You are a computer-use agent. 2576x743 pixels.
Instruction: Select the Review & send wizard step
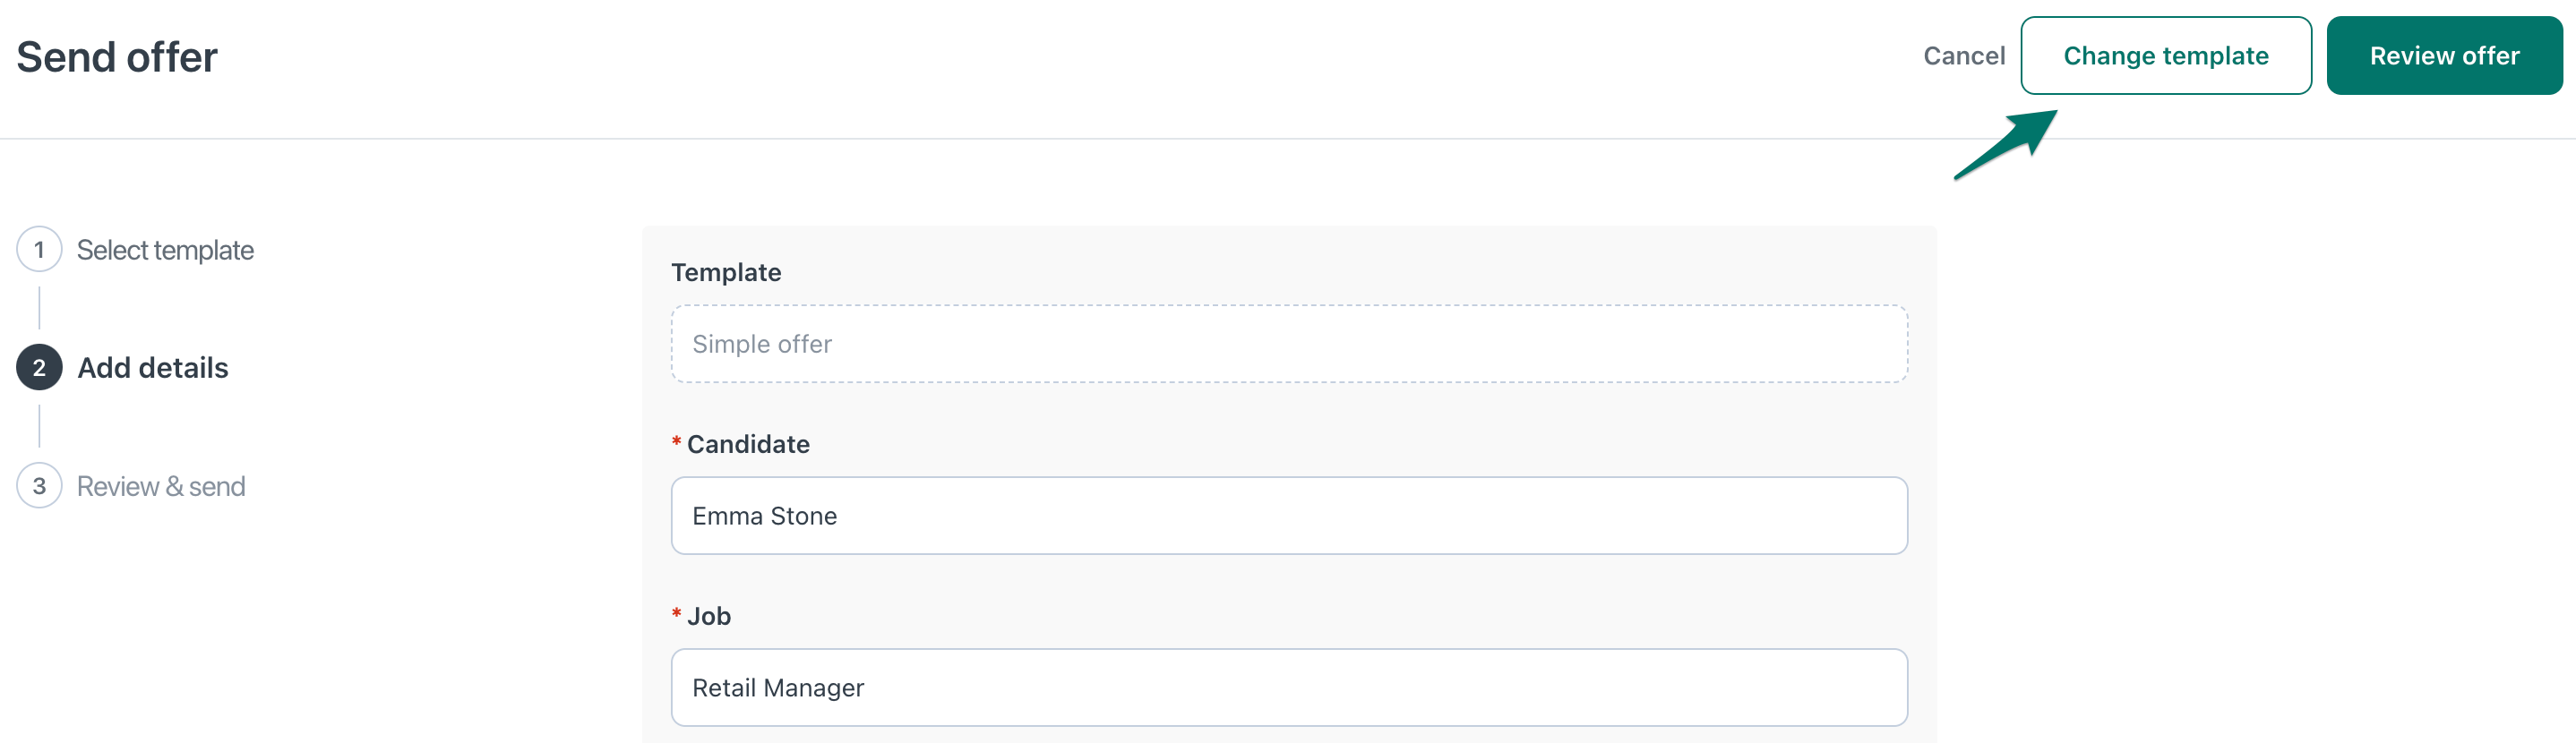[x=161, y=486]
